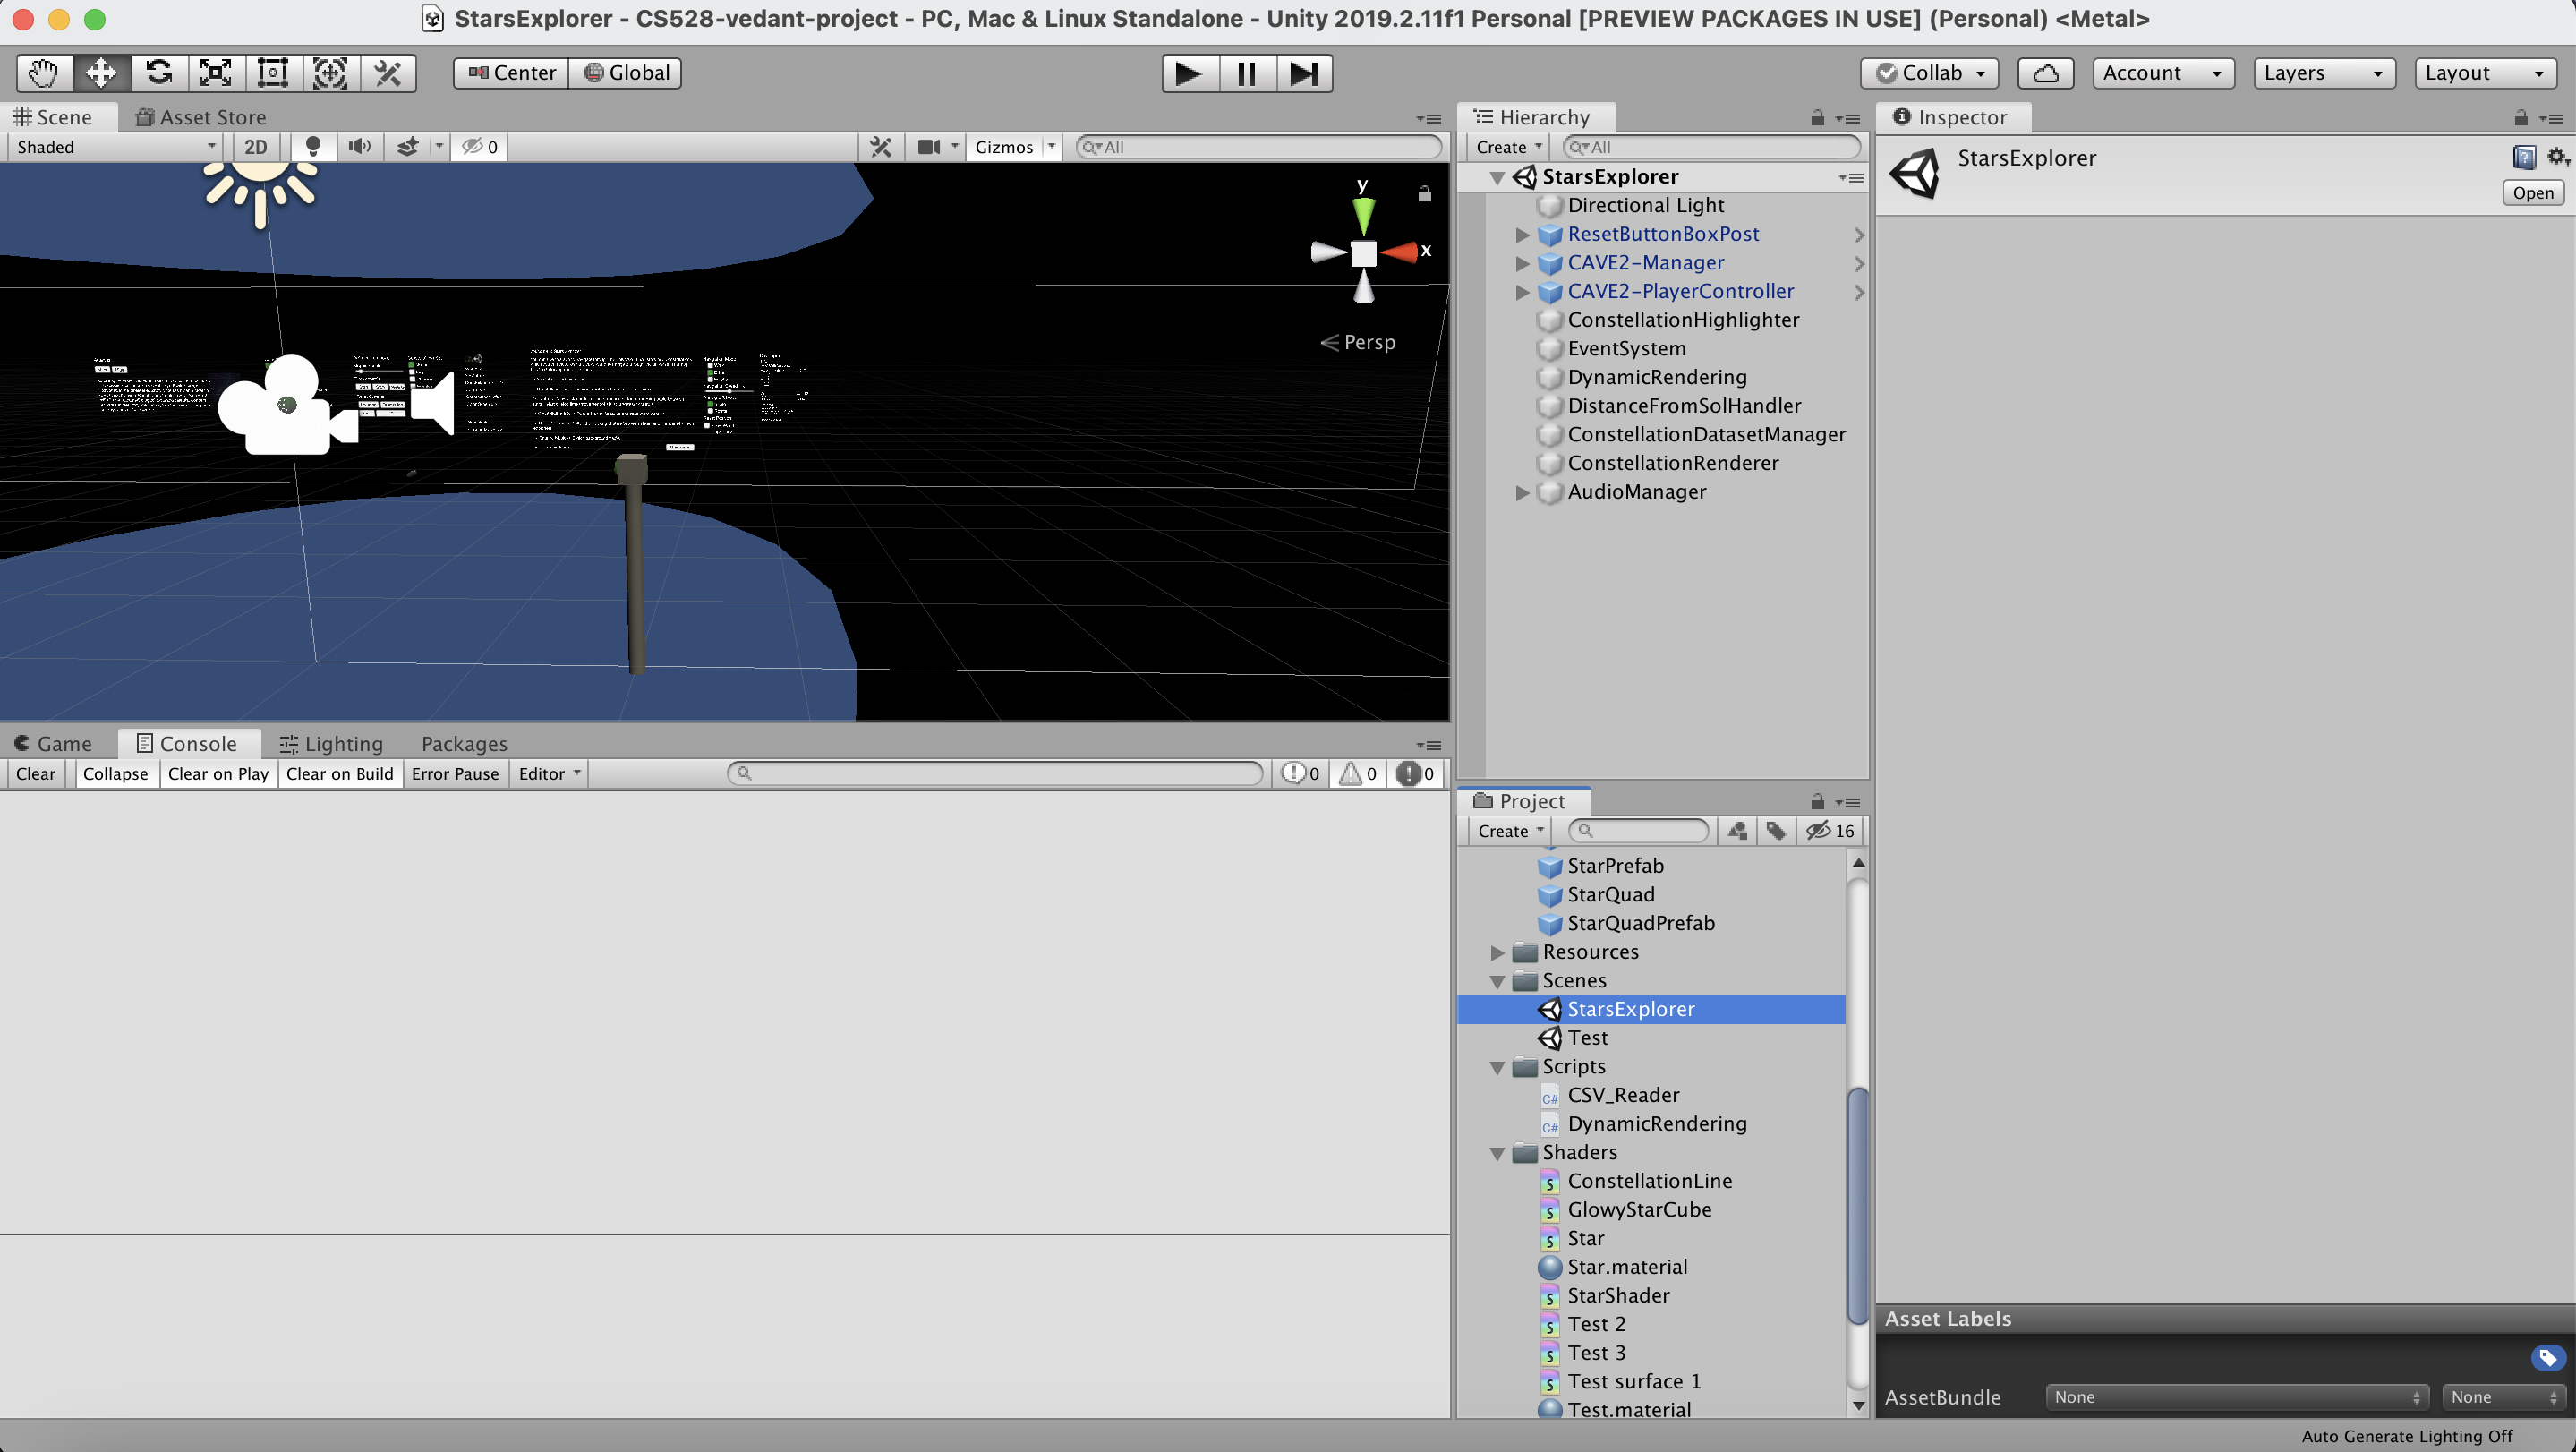Toggle Hierarchy panel lock icon
The height and width of the screenshot is (1452, 2576).
coord(1817,118)
